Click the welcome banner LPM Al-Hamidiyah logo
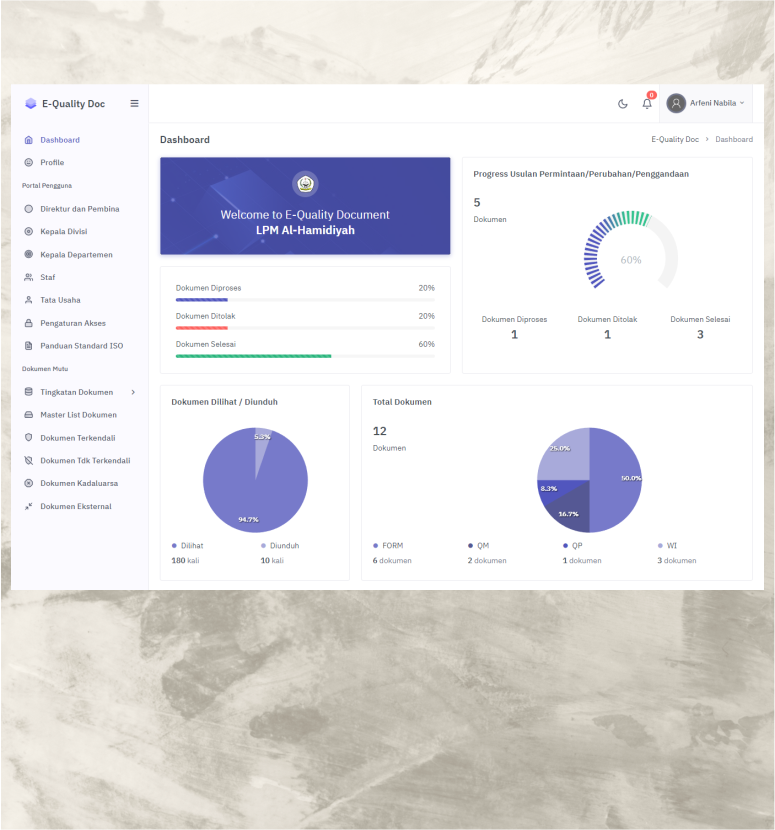 [305, 184]
